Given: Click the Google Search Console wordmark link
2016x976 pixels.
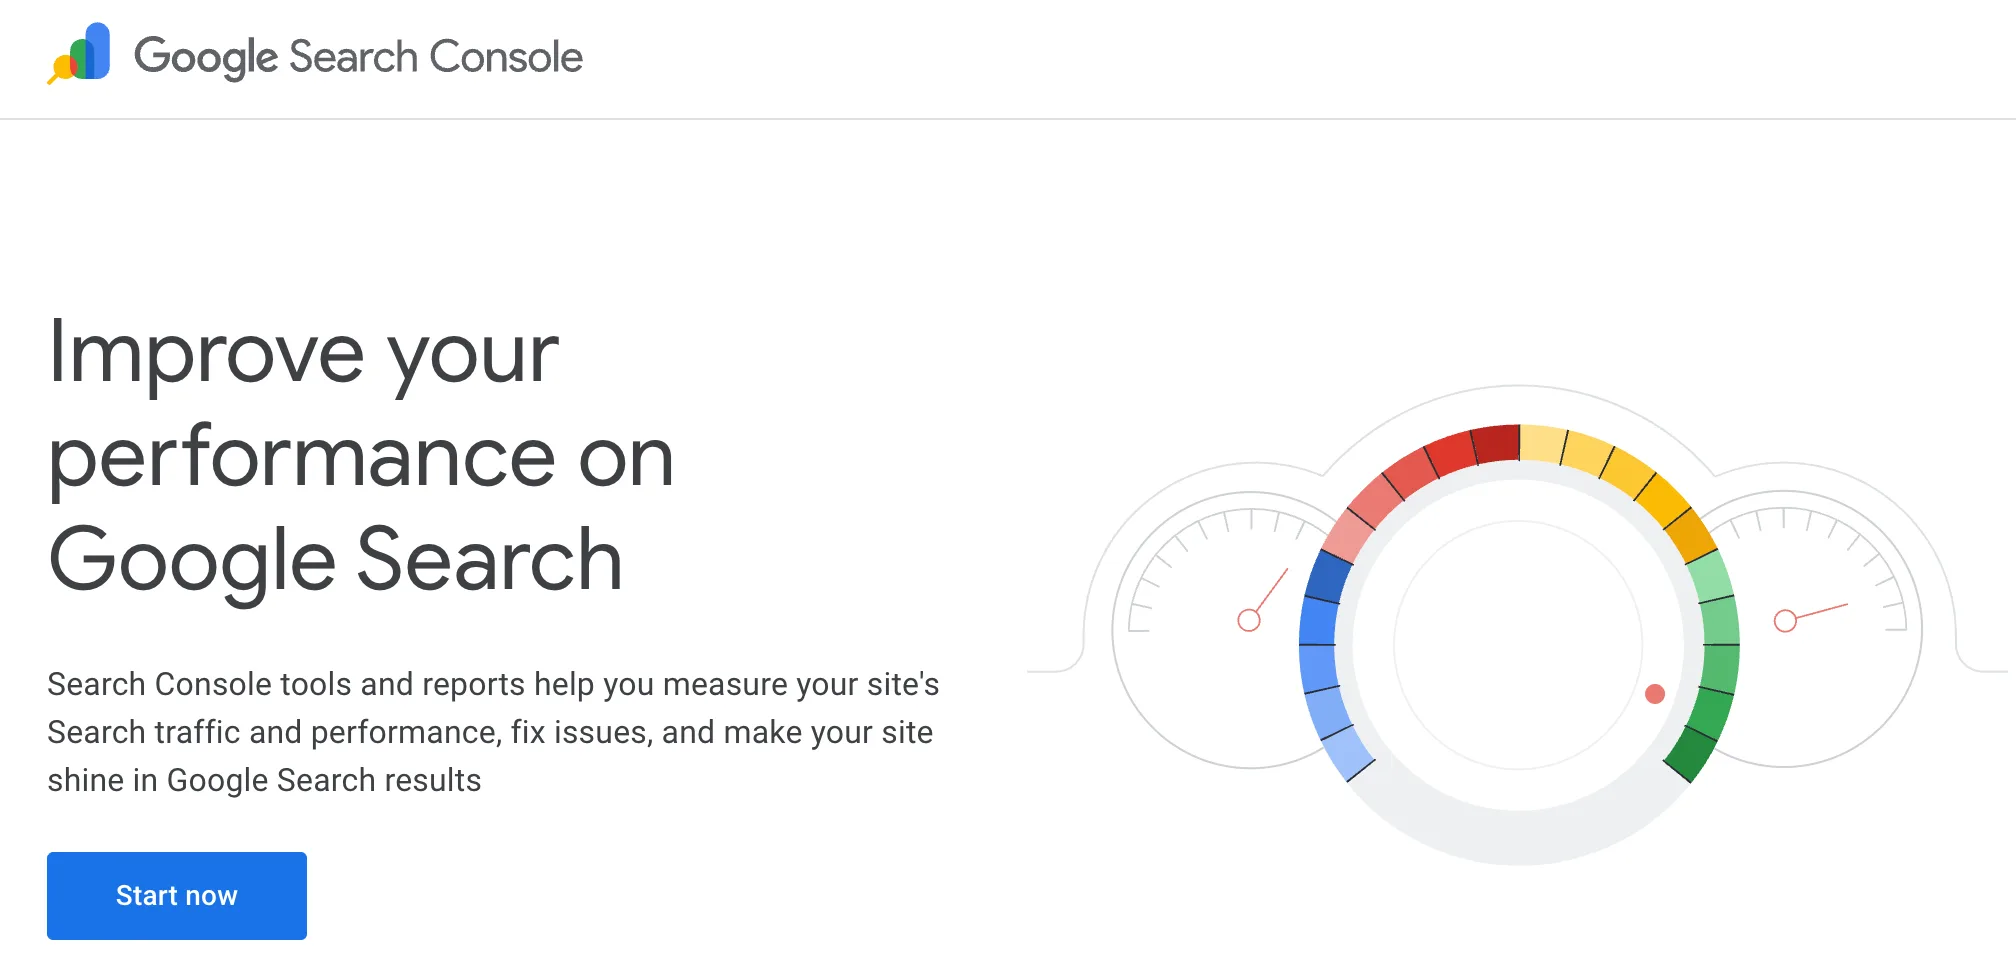Looking at the screenshot, I should (360, 57).
